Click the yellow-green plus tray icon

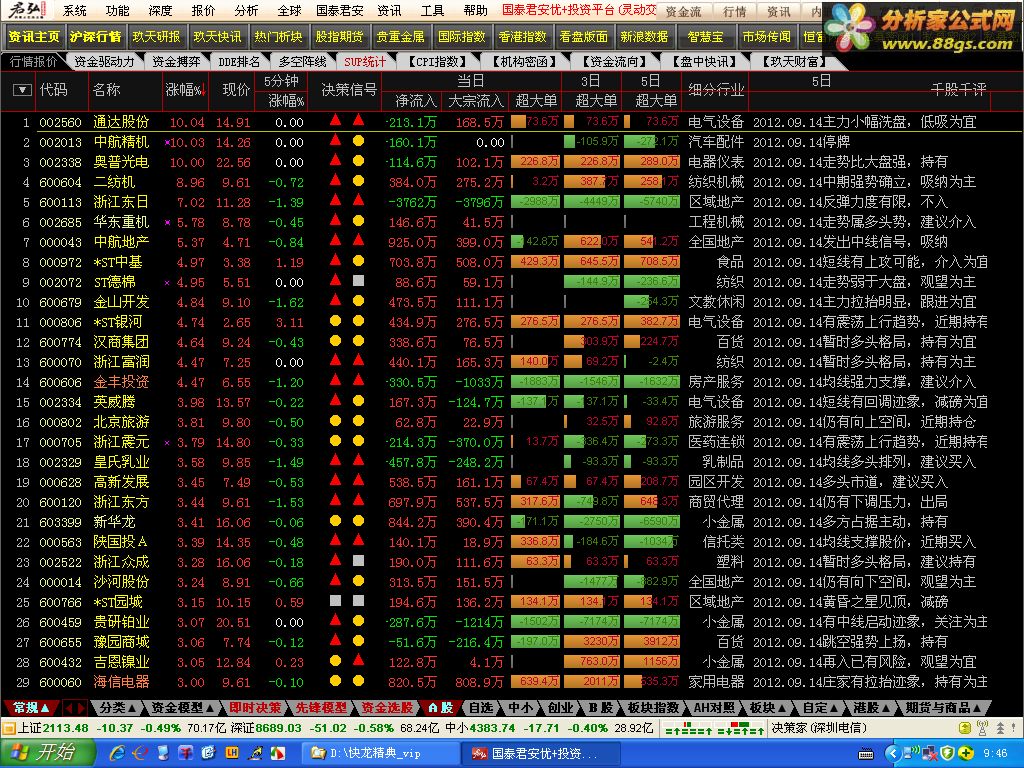tap(967, 754)
